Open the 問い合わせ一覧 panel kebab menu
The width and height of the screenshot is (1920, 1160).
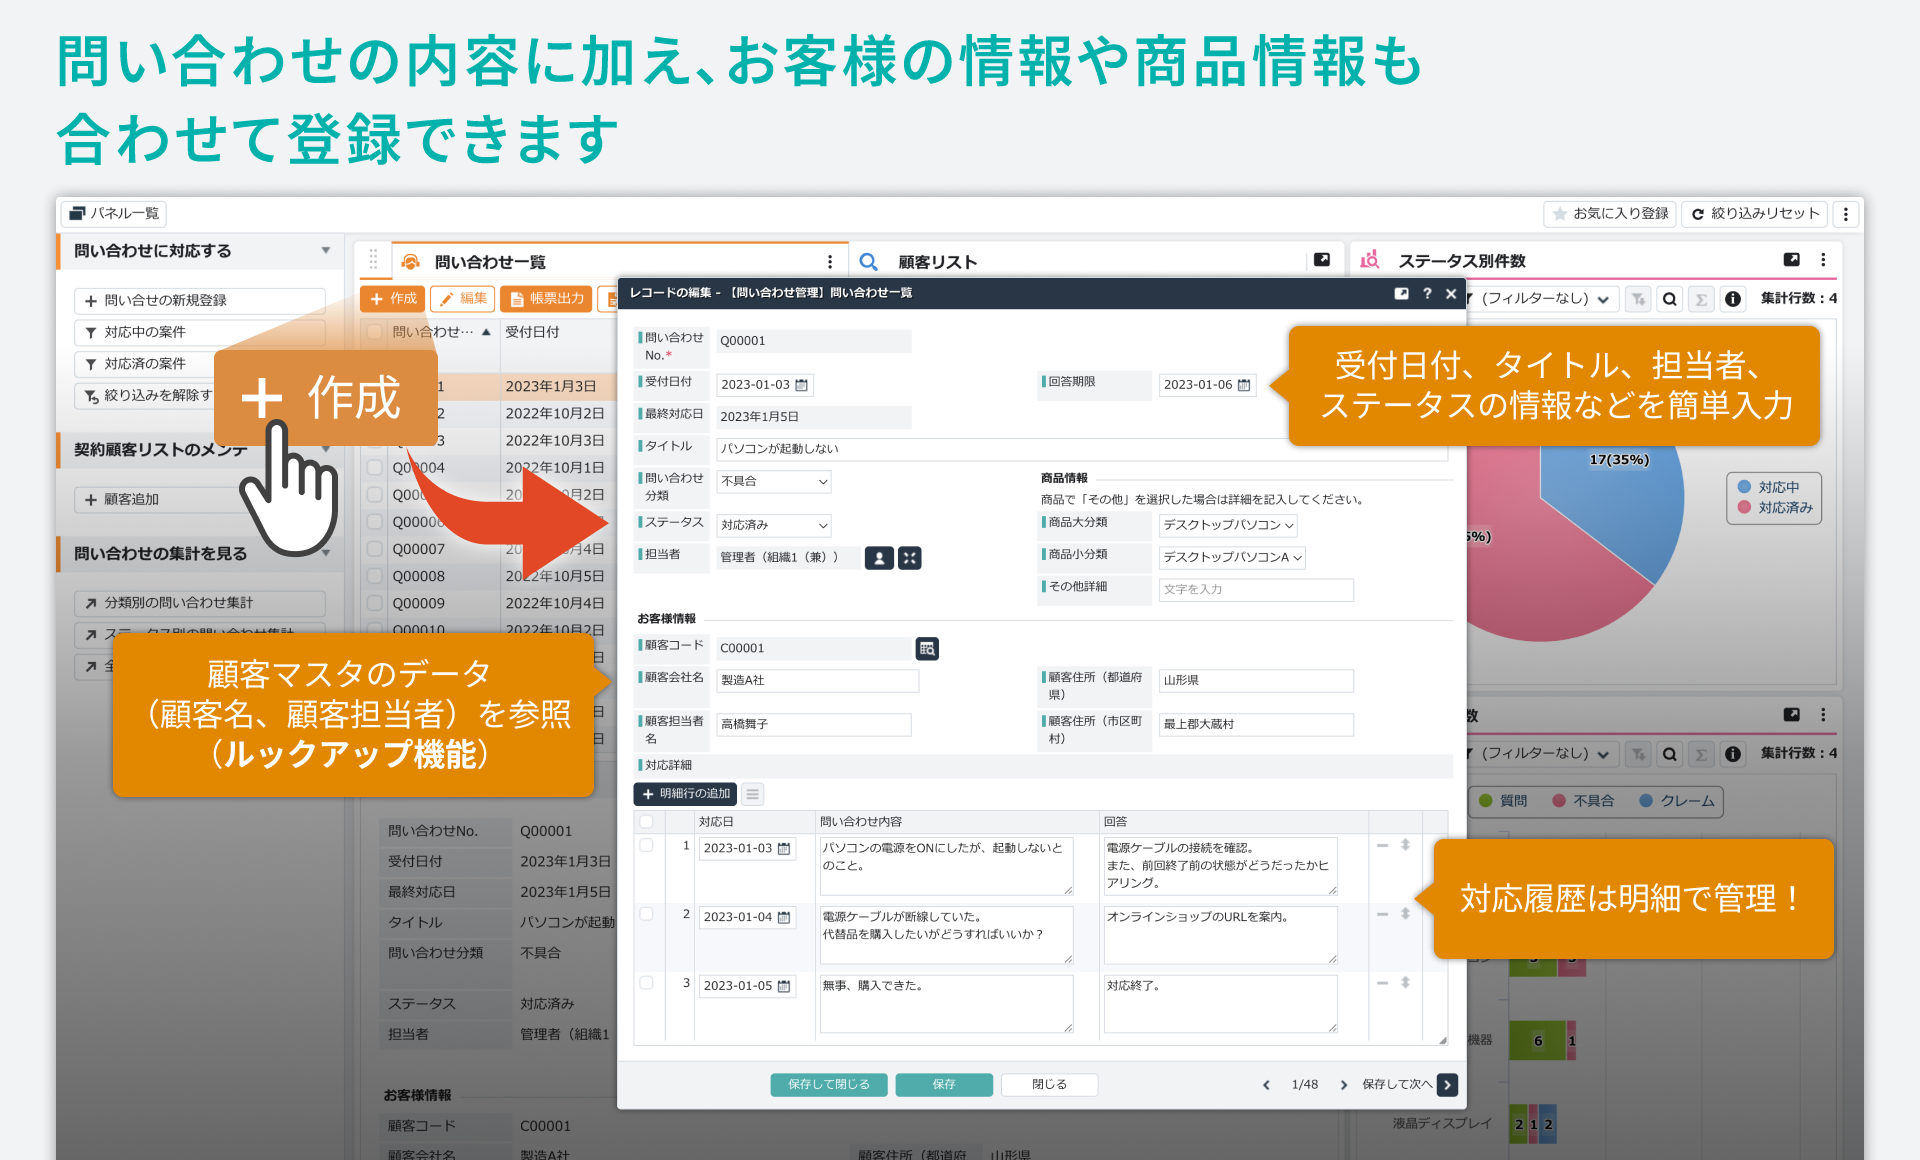click(830, 260)
